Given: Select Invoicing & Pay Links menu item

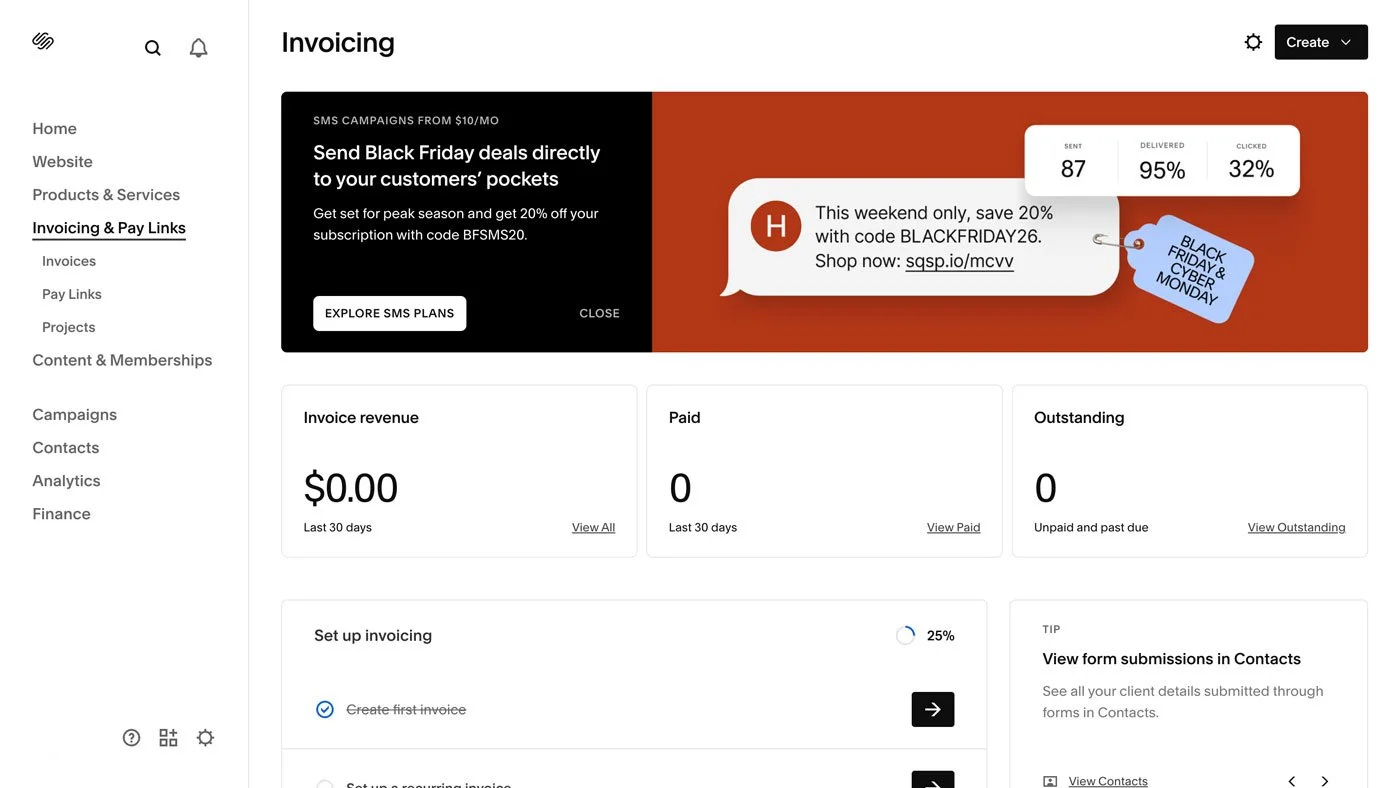Looking at the screenshot, I should point(109,228).
